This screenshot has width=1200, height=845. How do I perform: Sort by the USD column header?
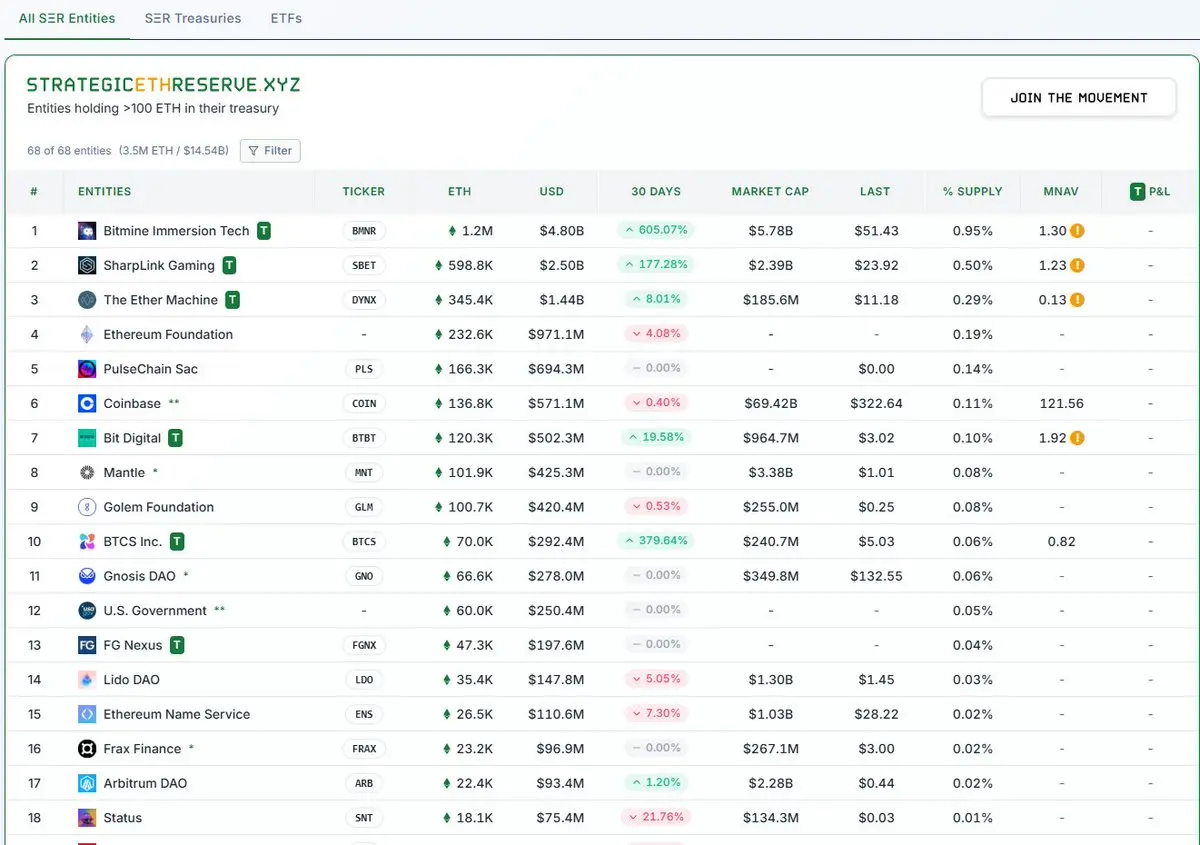point(552,192)
